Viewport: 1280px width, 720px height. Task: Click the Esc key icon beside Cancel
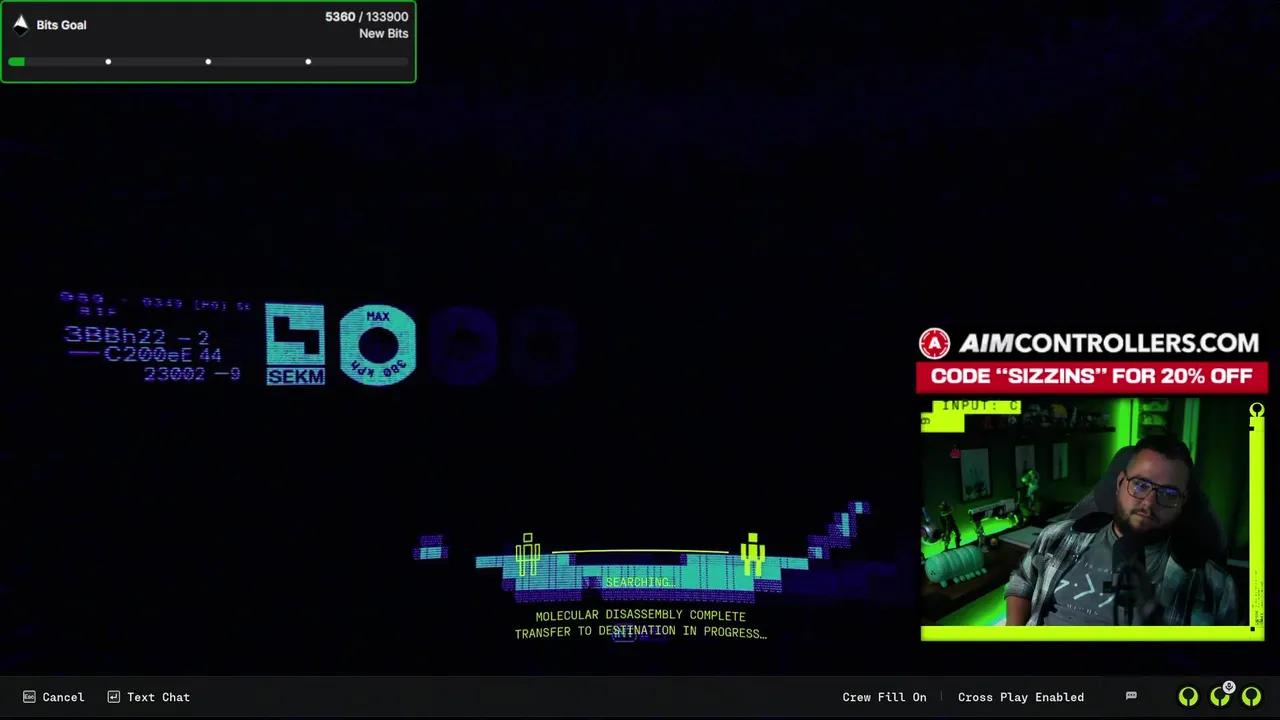pos(29,697)
